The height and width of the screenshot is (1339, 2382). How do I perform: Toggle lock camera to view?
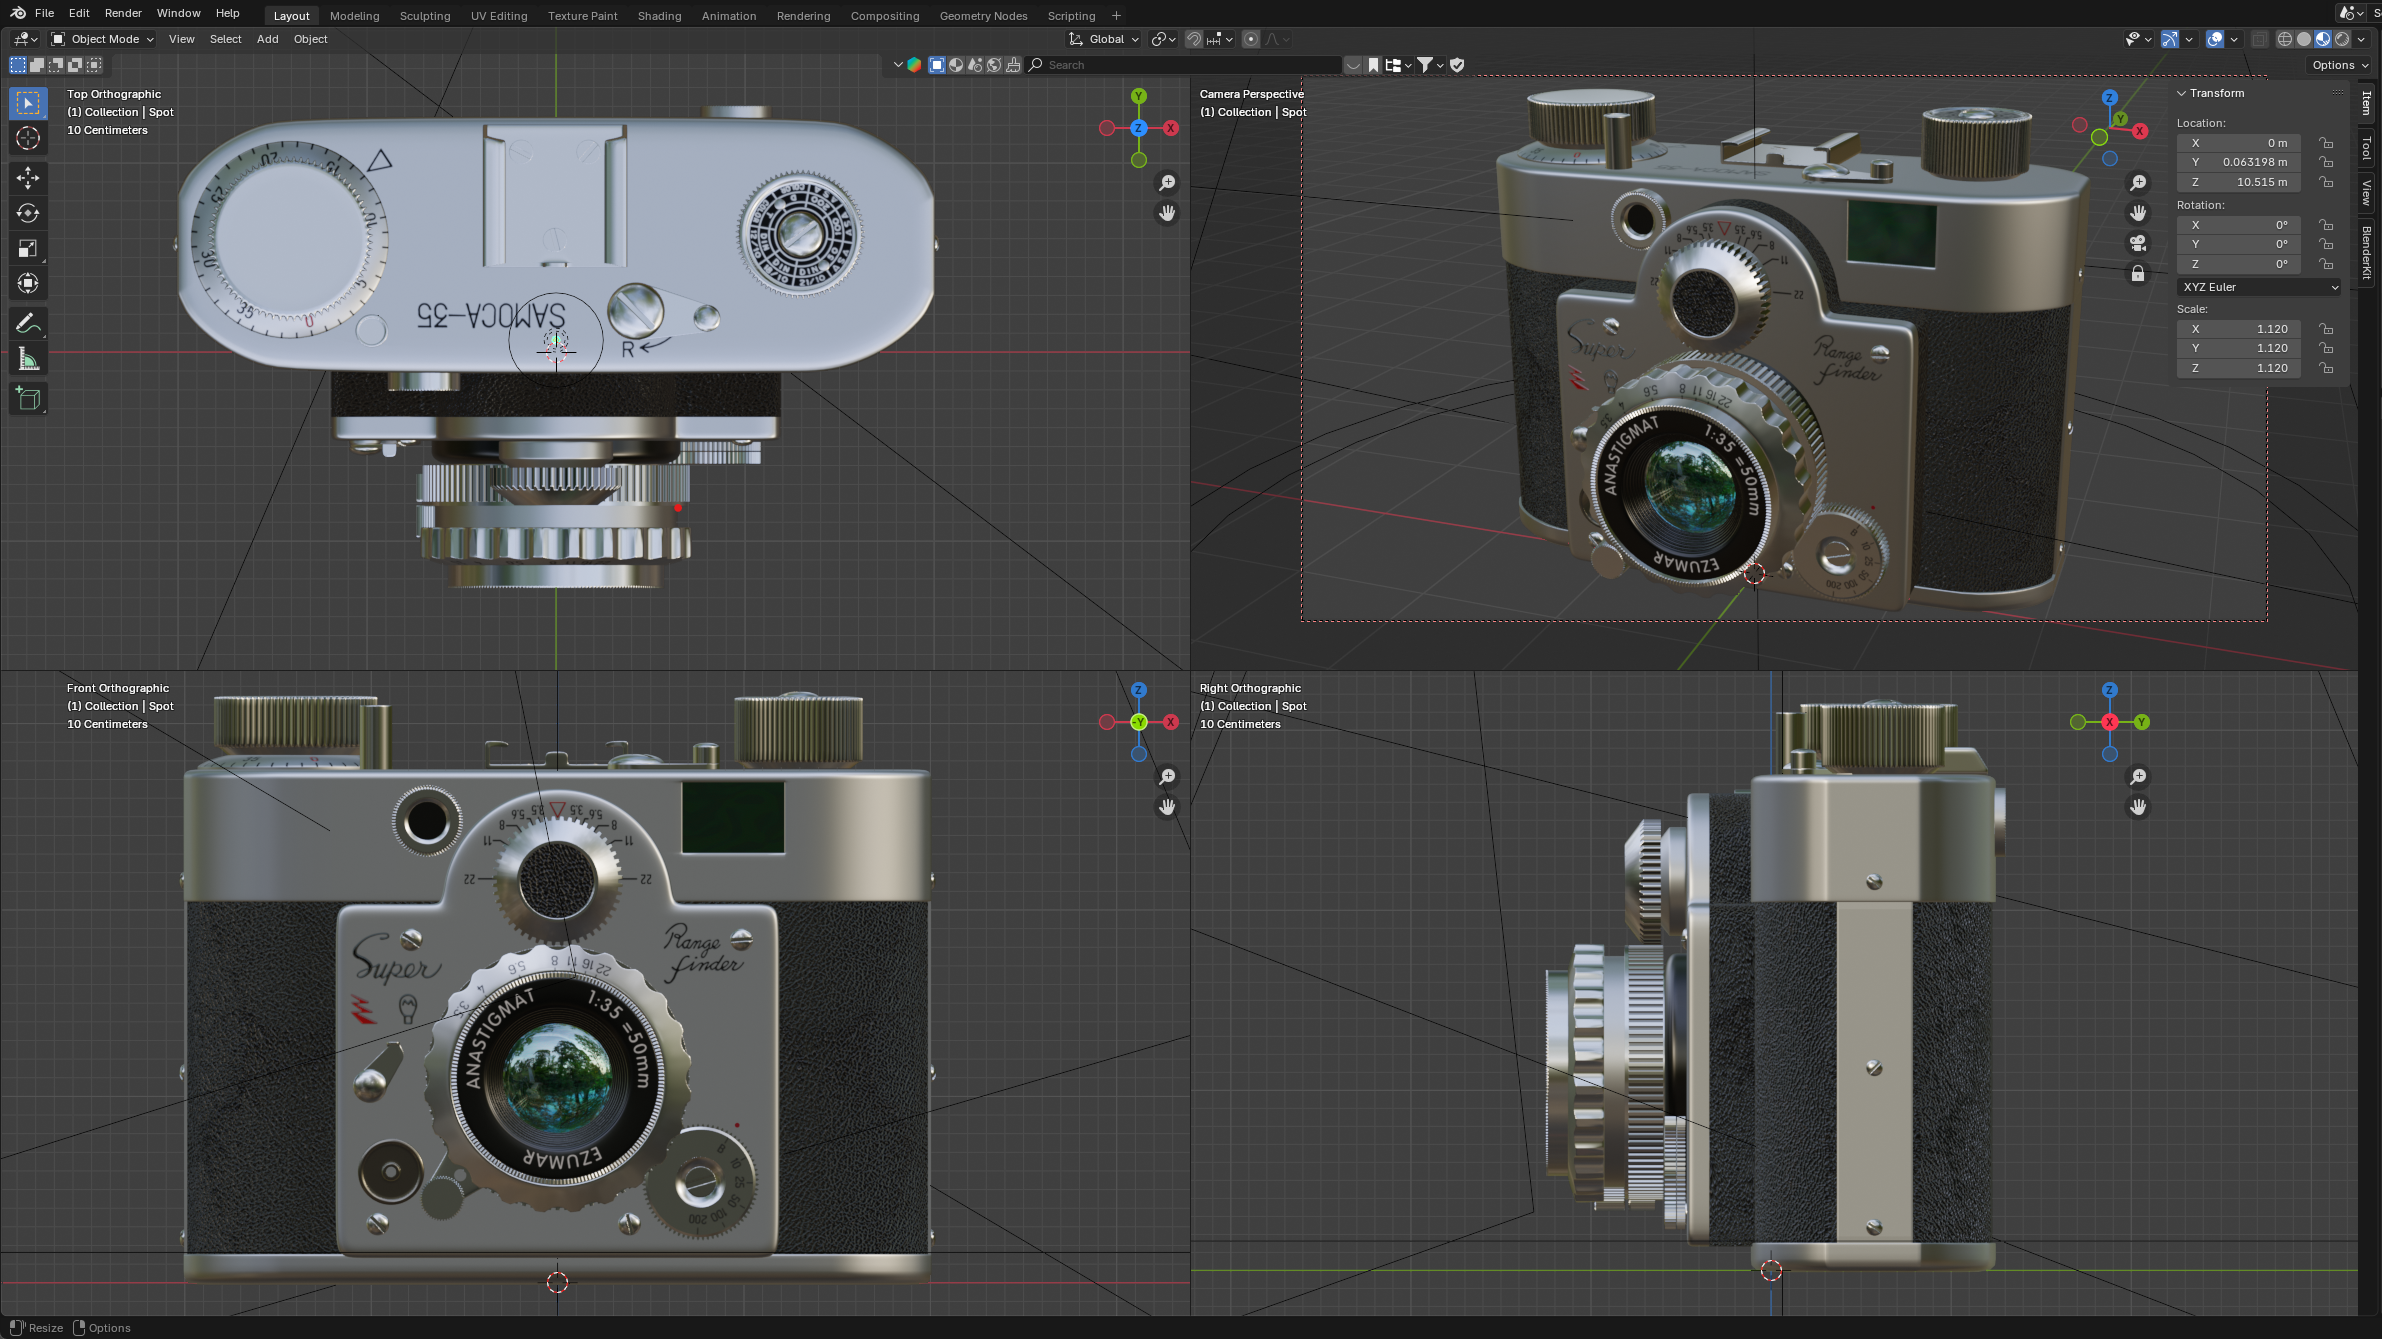[2138, 273]
